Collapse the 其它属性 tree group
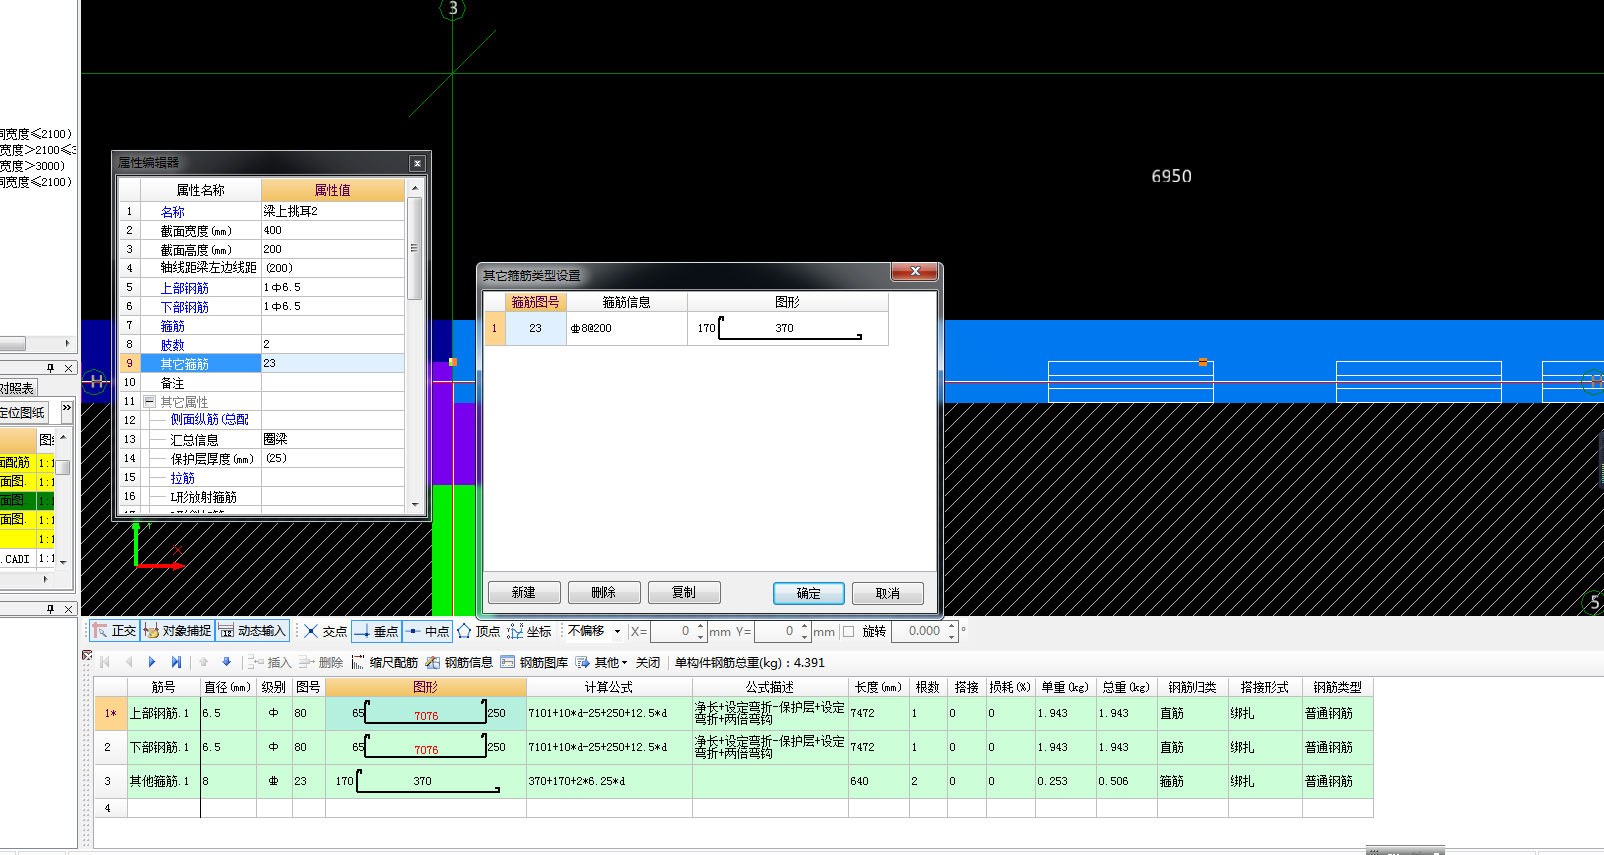This screenshot has height=855, width=1604. (x=149, y=401)
